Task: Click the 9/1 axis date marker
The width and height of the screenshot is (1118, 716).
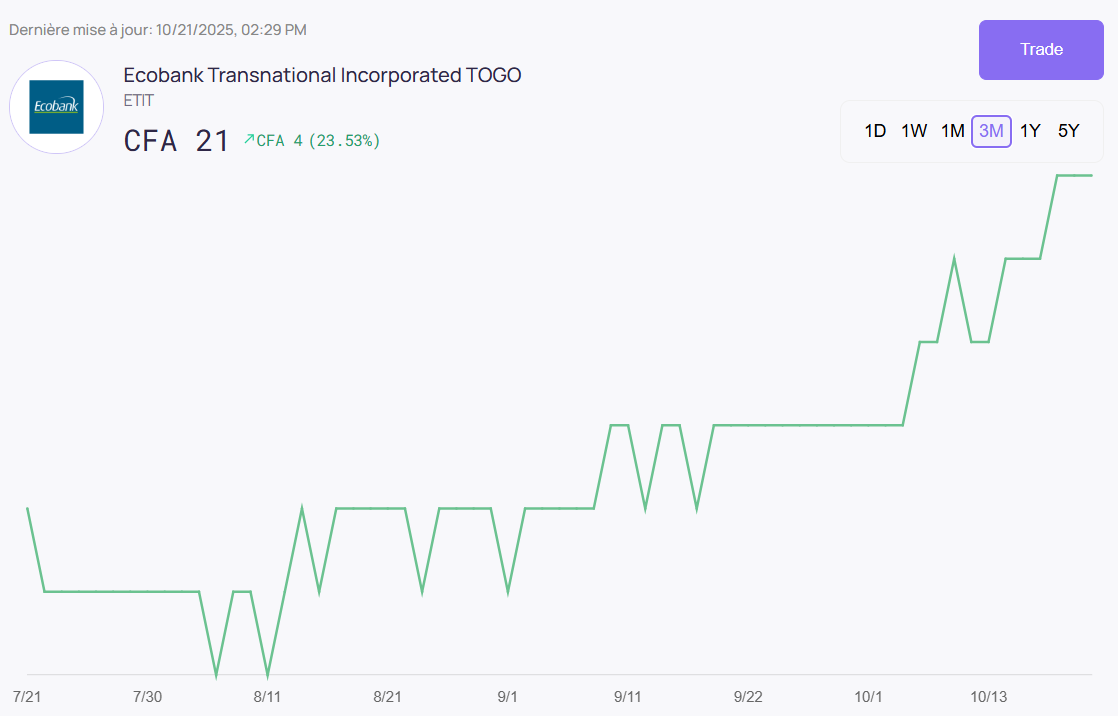Action: pos(507,696)
